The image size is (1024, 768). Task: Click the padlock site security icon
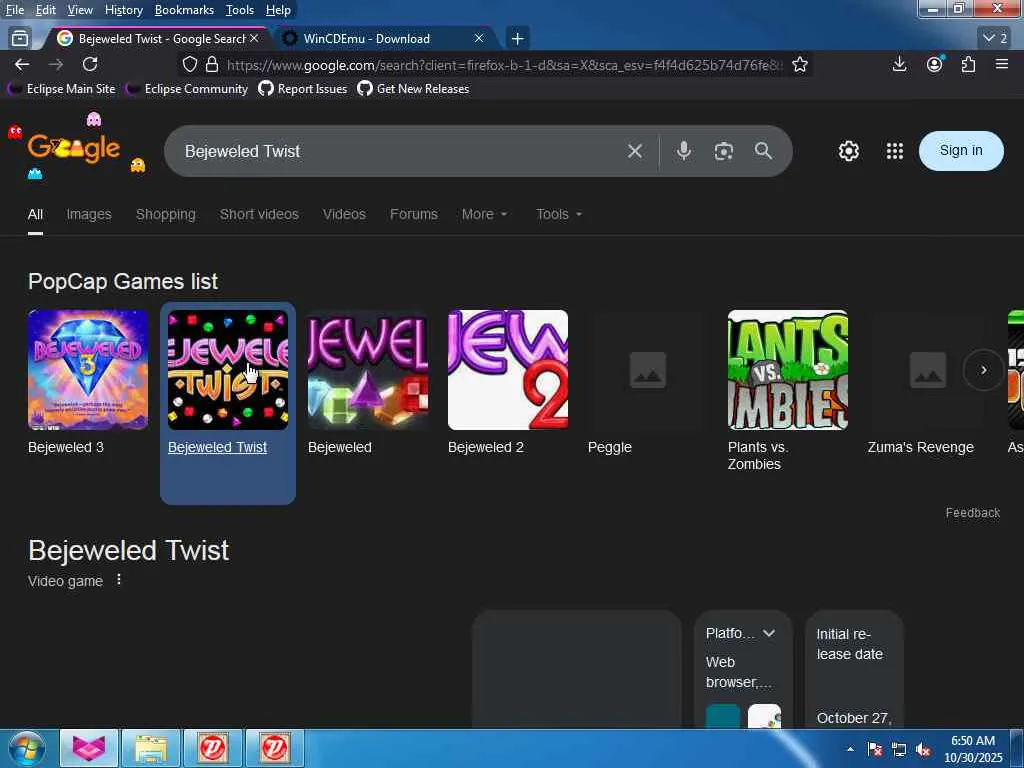(212, 64)
